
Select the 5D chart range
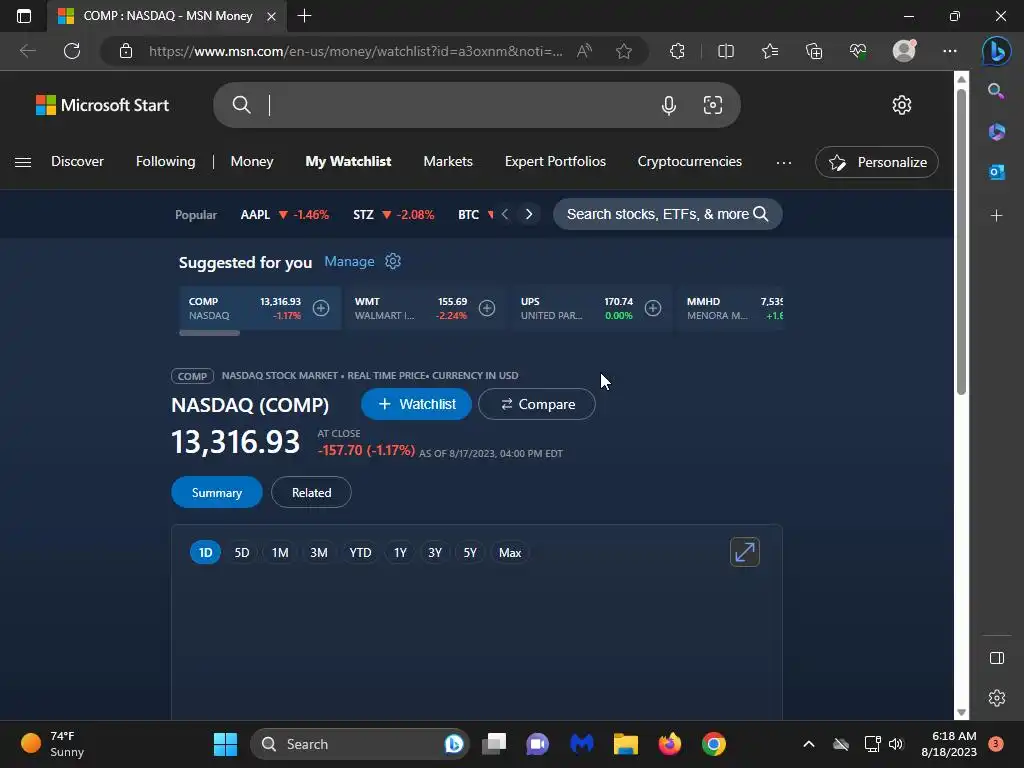coord(242,552)
